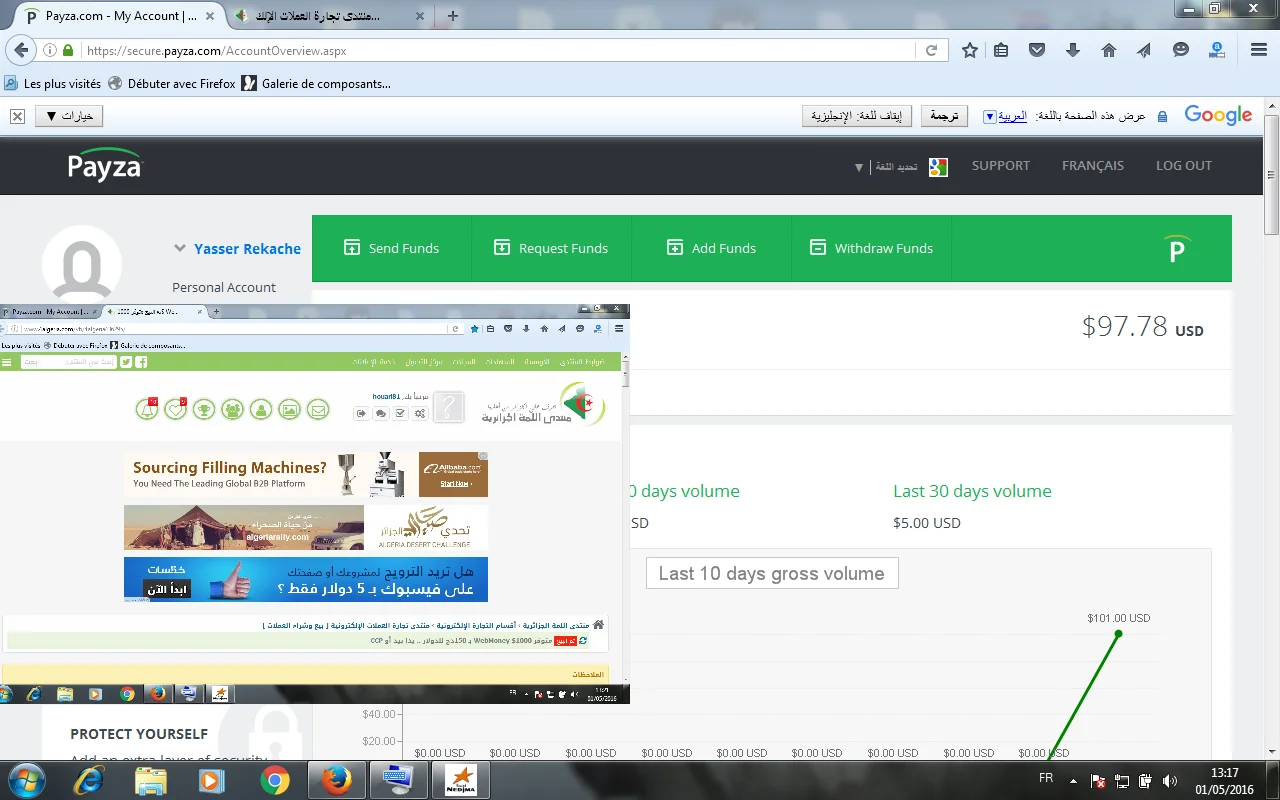Click the Send Funds icon button
This screenshot has height=800, width=1280.
click(352, 248)
